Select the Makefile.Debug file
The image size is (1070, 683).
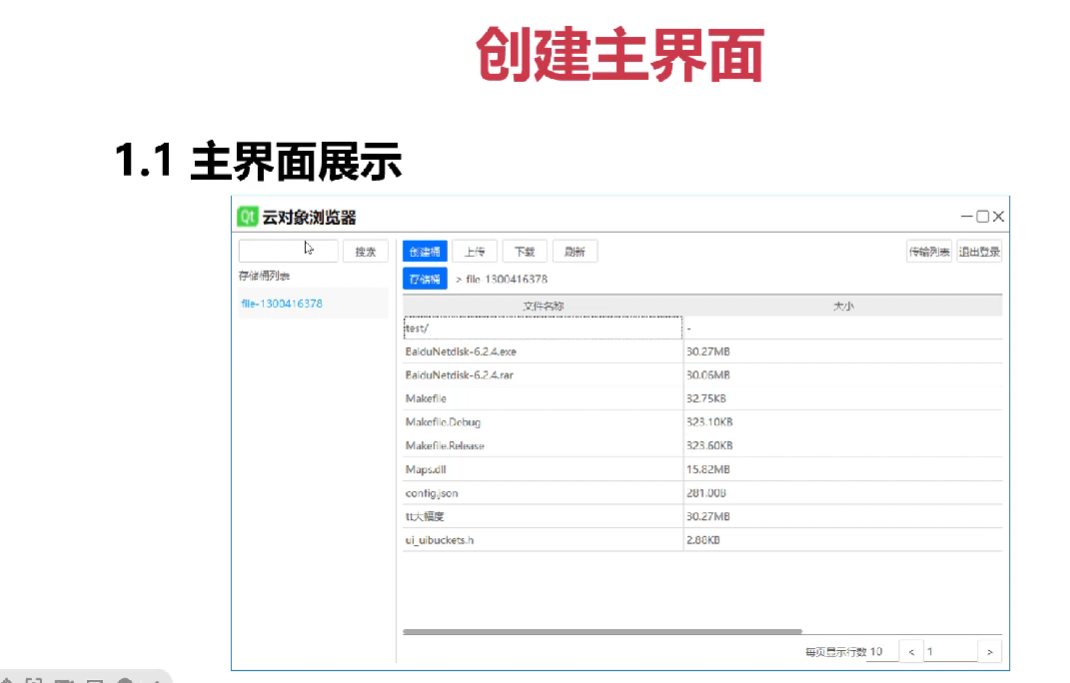(543, 422)
